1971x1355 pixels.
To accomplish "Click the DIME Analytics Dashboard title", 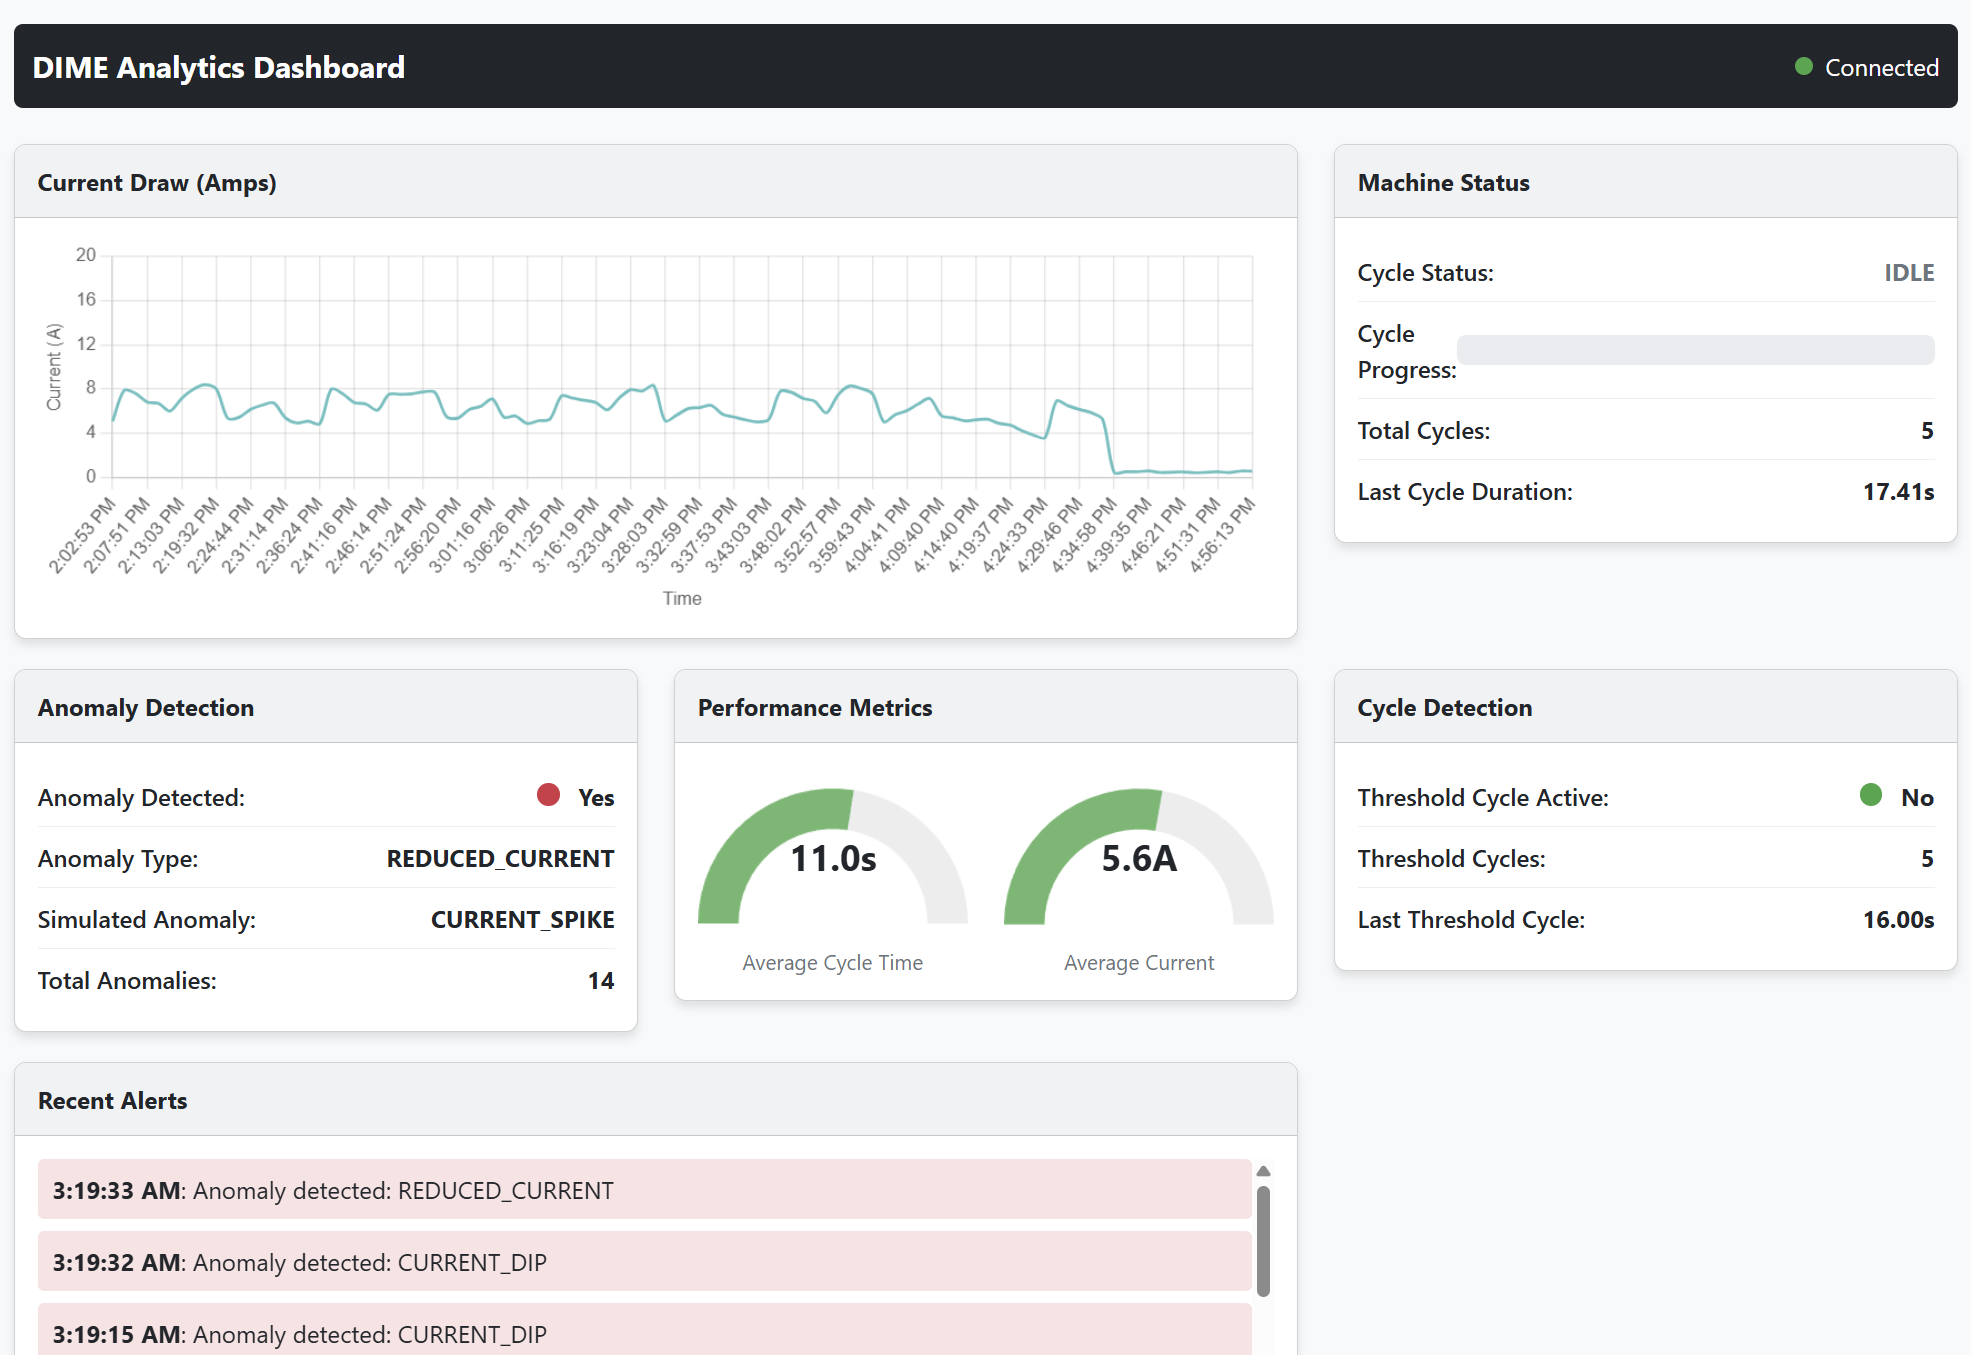I will (219, 67).
